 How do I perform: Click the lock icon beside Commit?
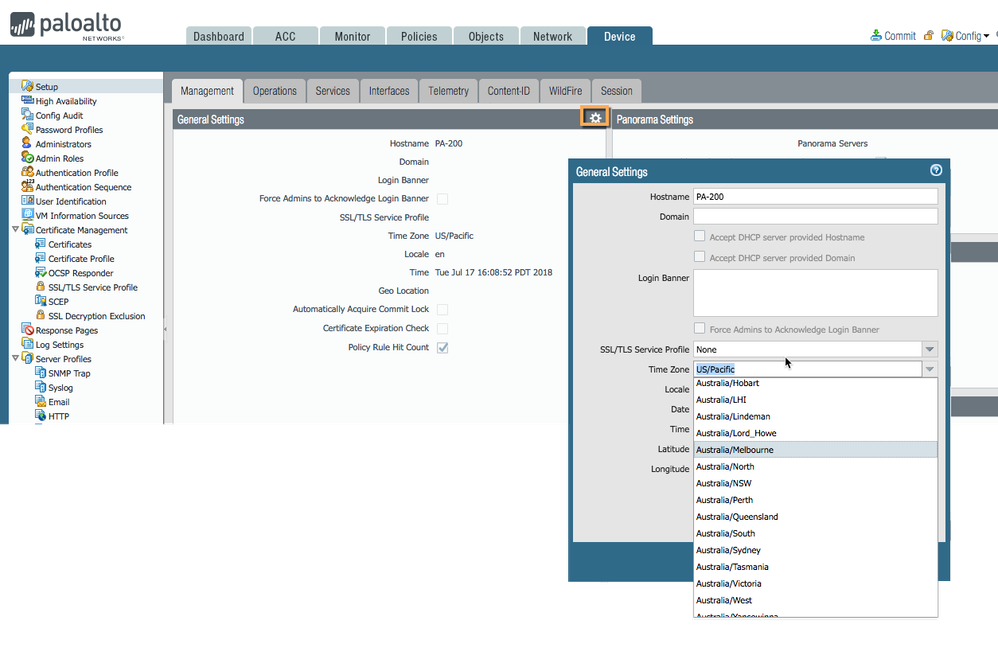click(929, 35)
